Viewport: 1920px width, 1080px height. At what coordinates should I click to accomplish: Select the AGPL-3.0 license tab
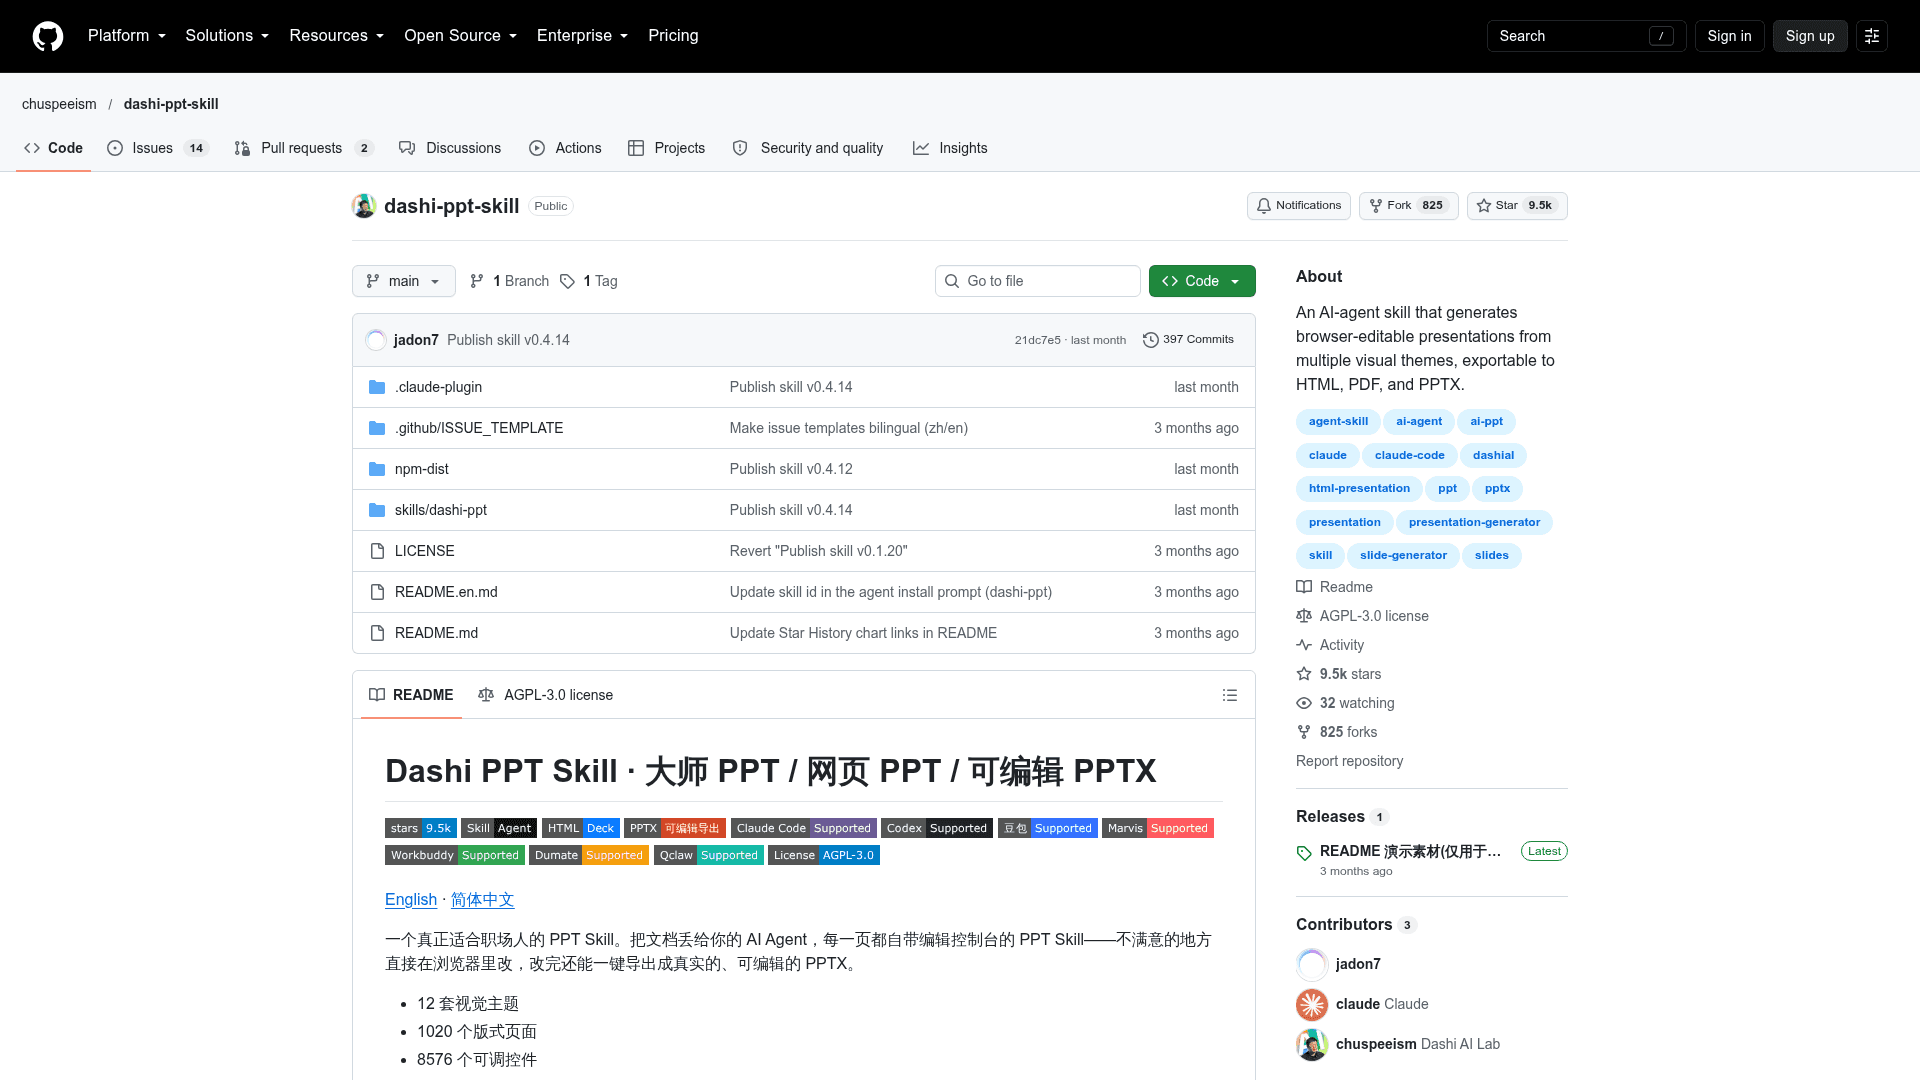[545, 695]
